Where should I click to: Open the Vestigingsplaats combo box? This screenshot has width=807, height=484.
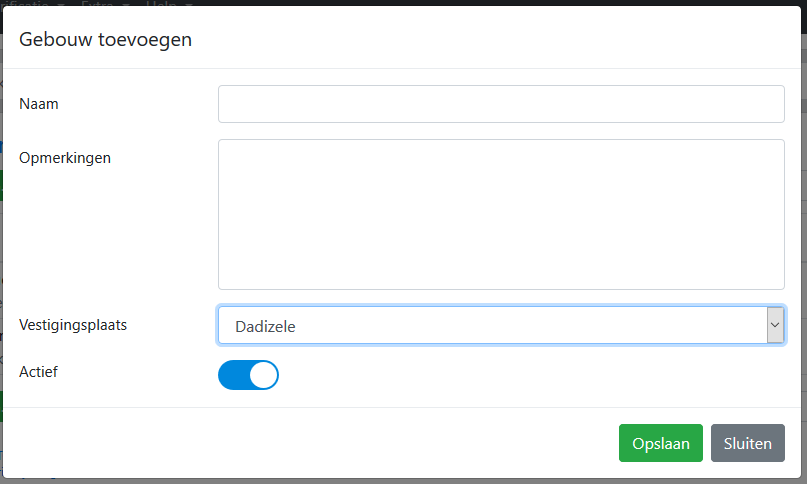501,325
